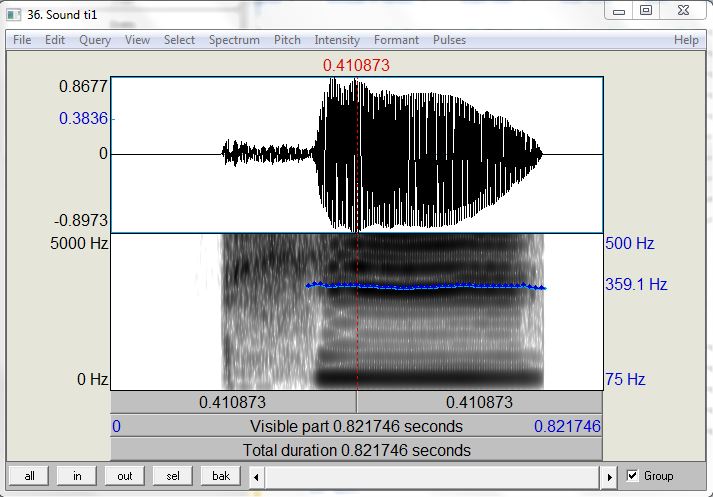Play the right 0.410873 segment bar

pos(480,402)
